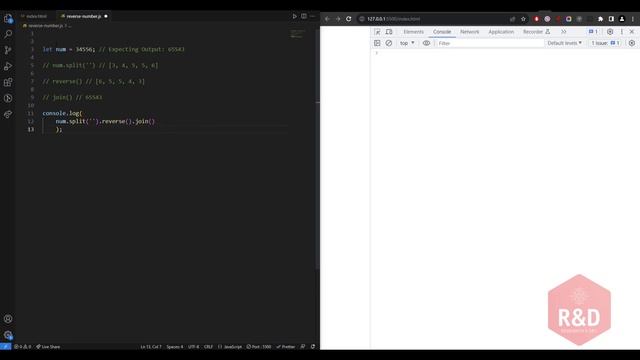Show the console sidebar panel
The width and height of the screenshot is (640, 360).
(377, 43)
